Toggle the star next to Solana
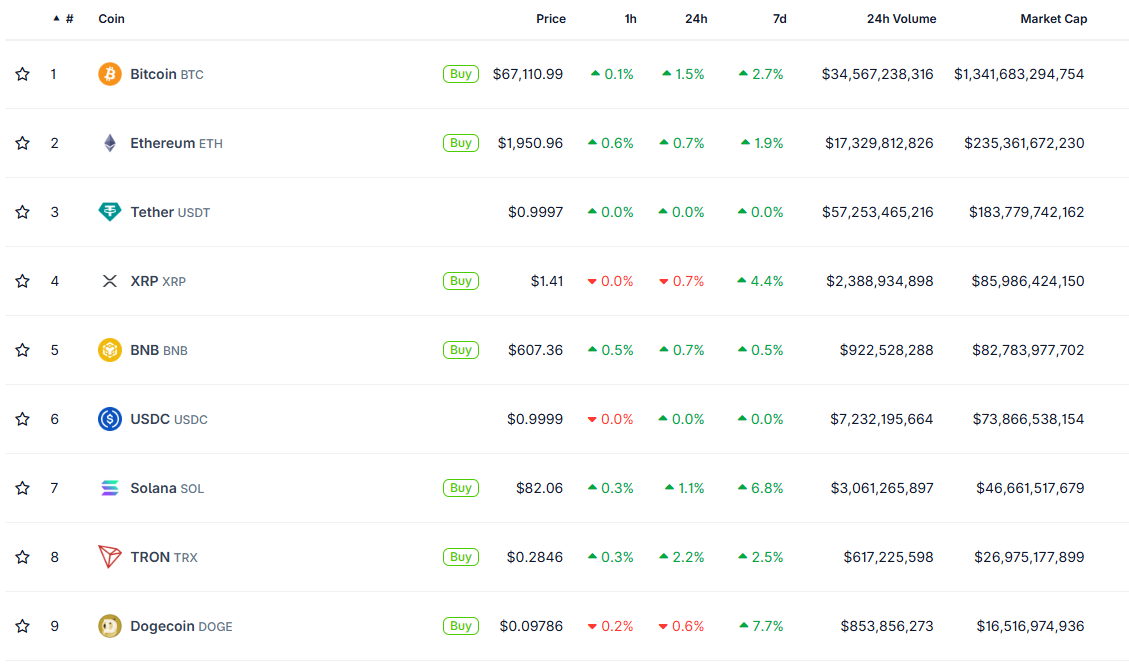This screenshot has width=1129, height=666. tap(22, 488)
